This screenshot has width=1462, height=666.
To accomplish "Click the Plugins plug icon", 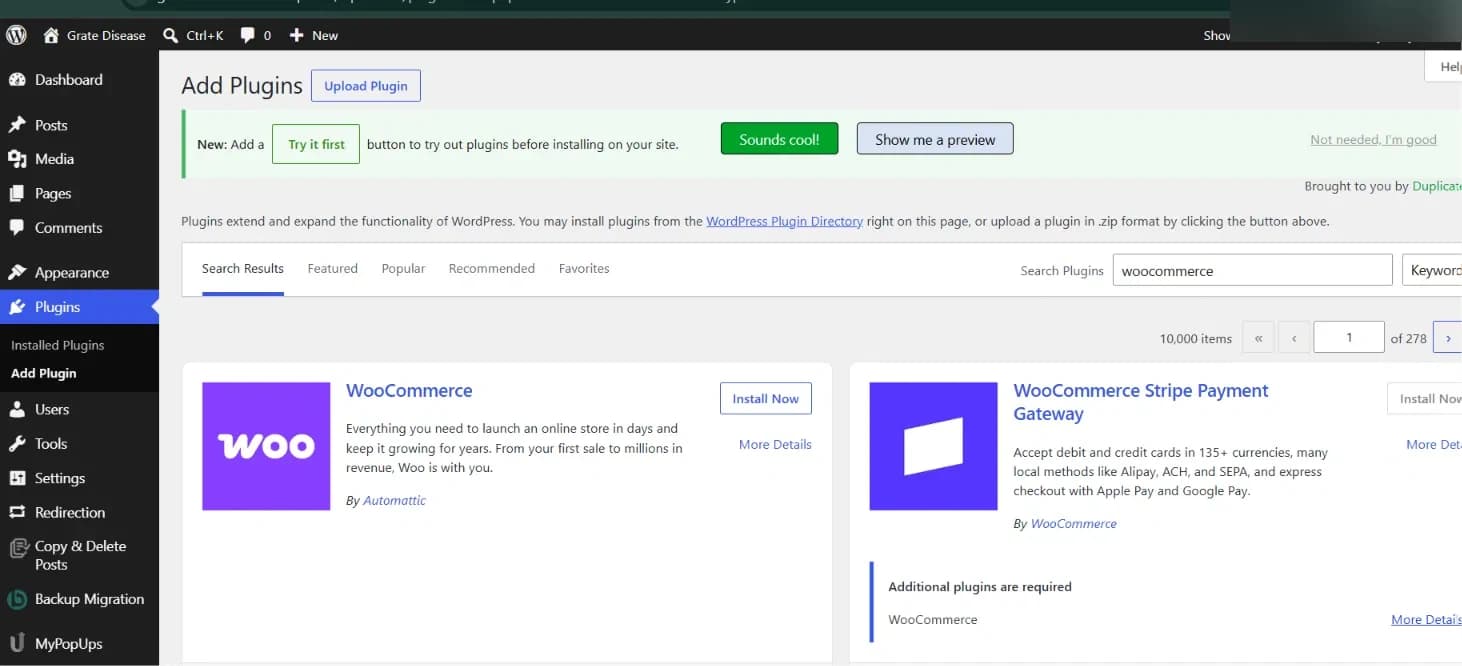I will [17, 307].
